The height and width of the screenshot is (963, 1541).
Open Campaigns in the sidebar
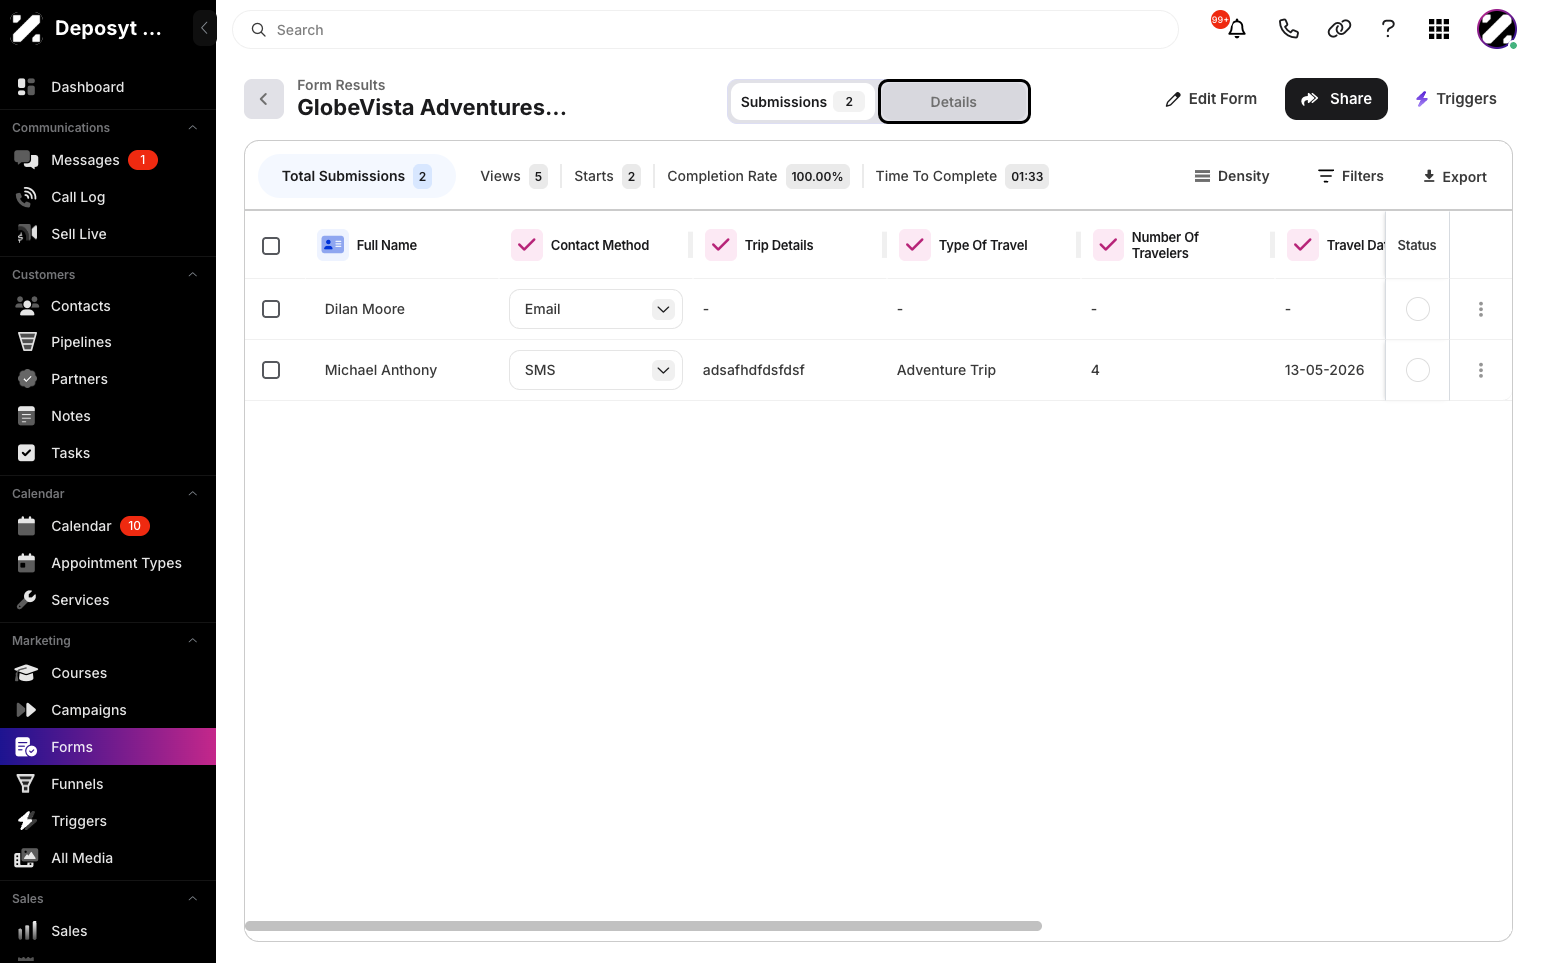[108, 710]
